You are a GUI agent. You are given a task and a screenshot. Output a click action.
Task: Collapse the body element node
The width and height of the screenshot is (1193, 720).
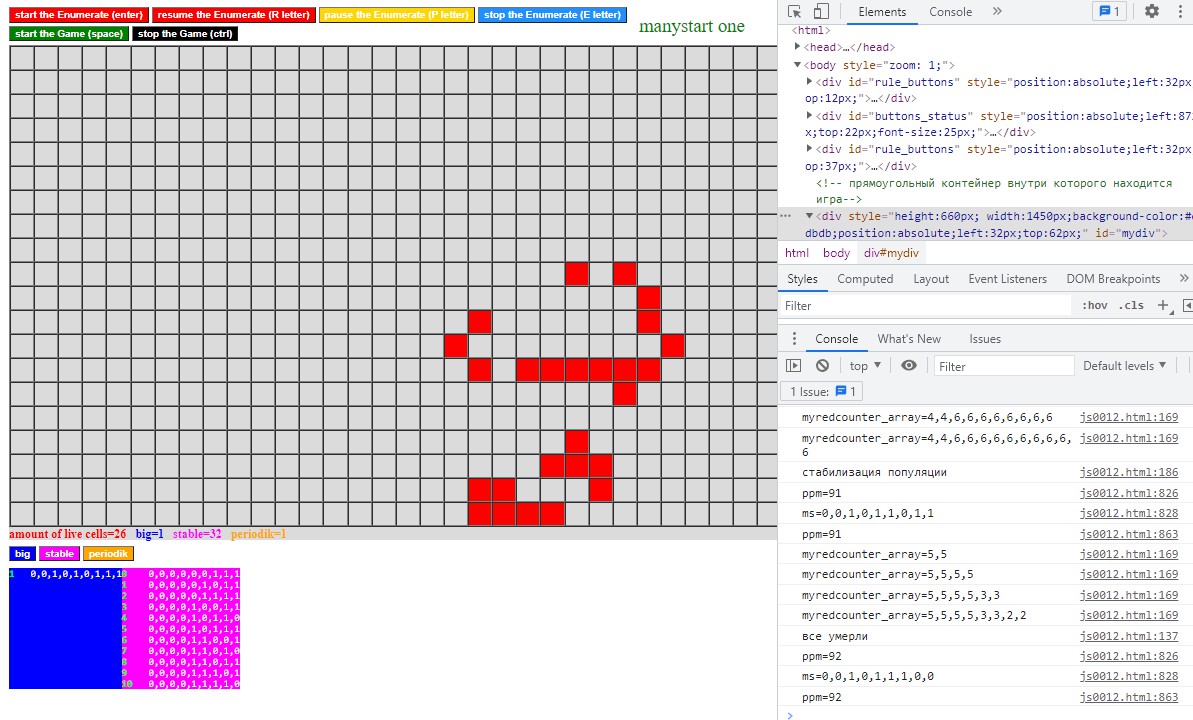tap(797, 65)
